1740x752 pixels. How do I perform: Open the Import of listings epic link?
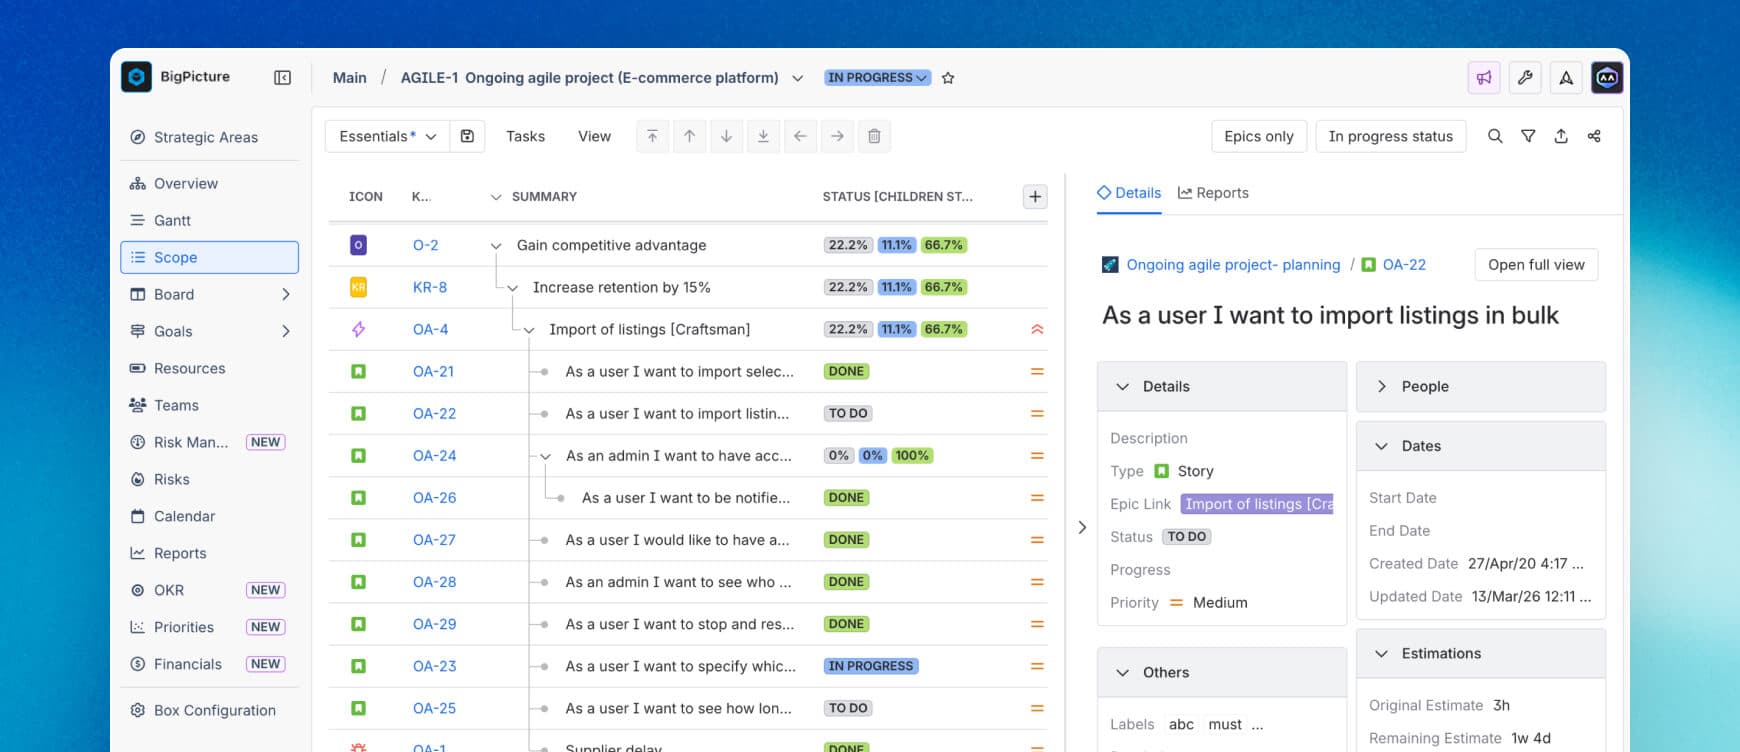point(1257,504)
